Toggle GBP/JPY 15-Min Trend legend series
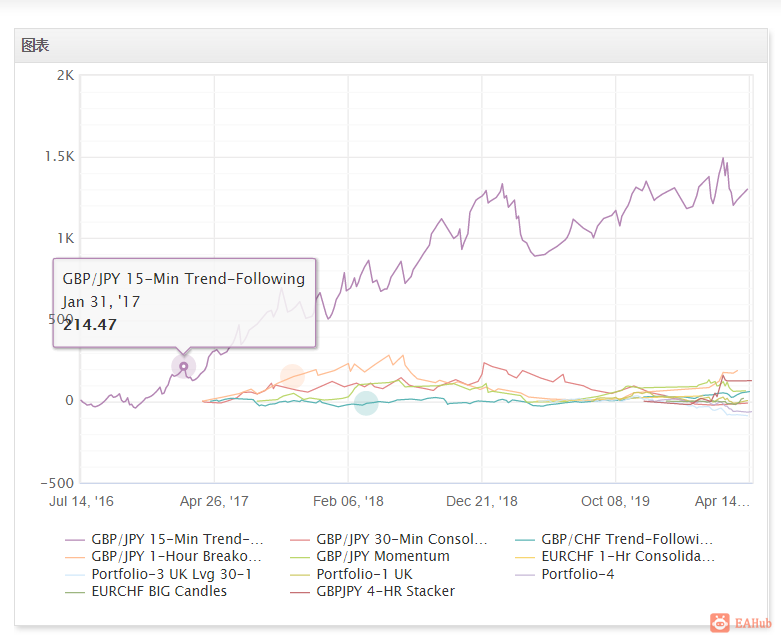 point(164,539)
